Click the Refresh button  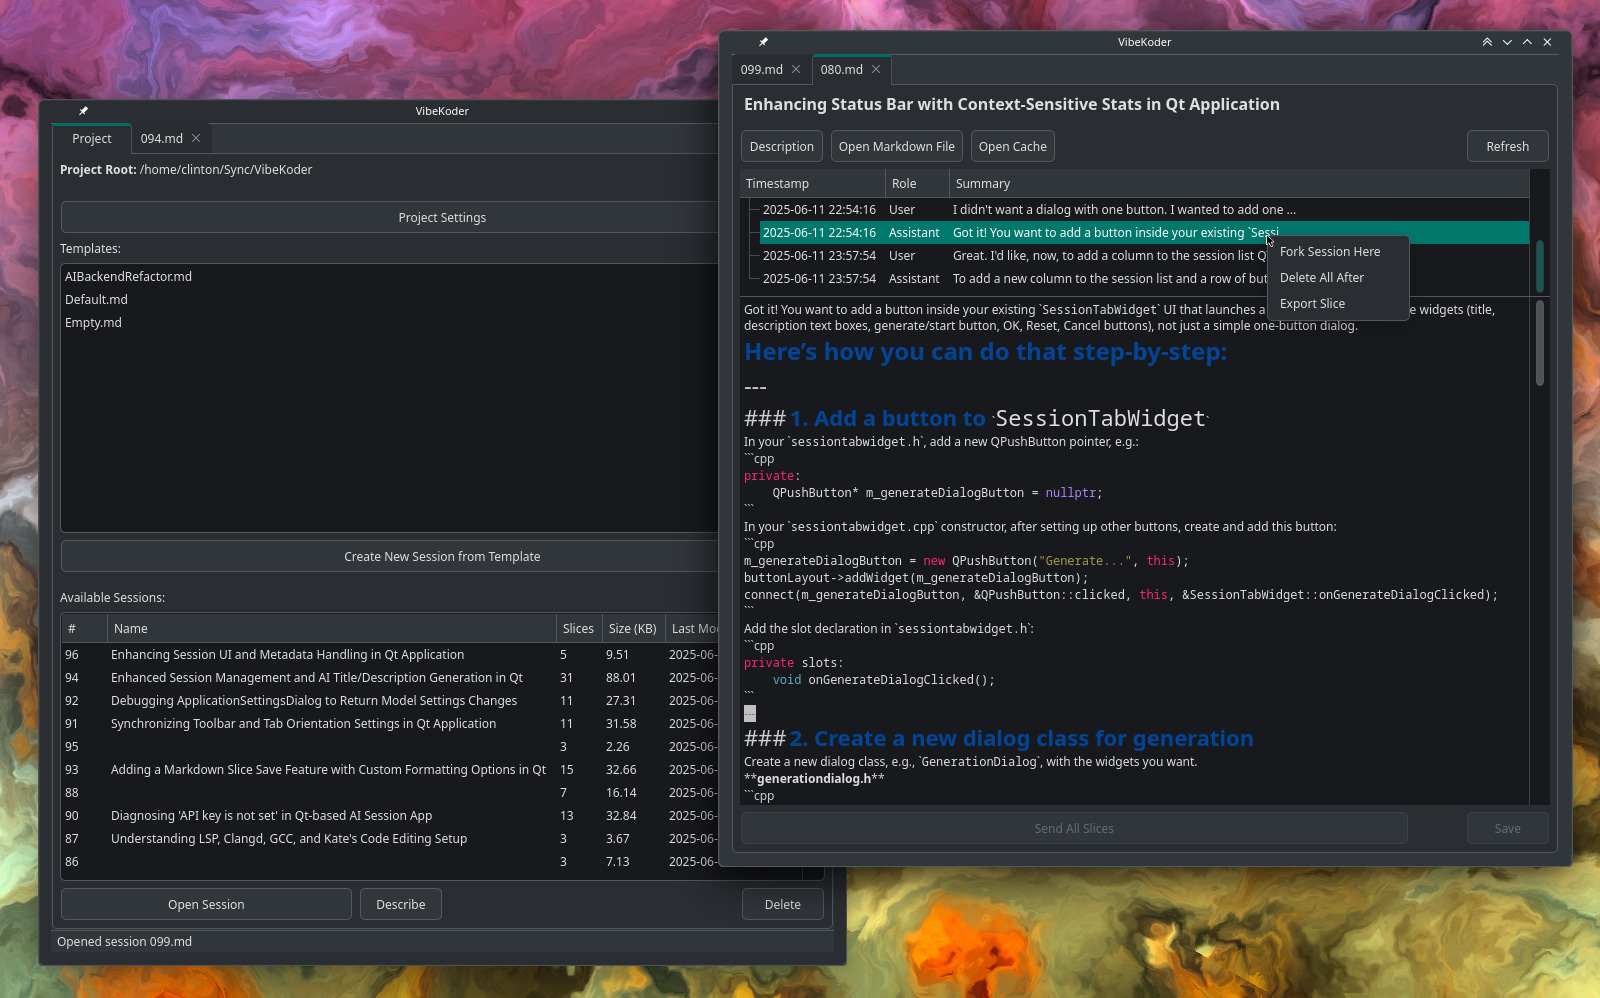pos(1507,146)
